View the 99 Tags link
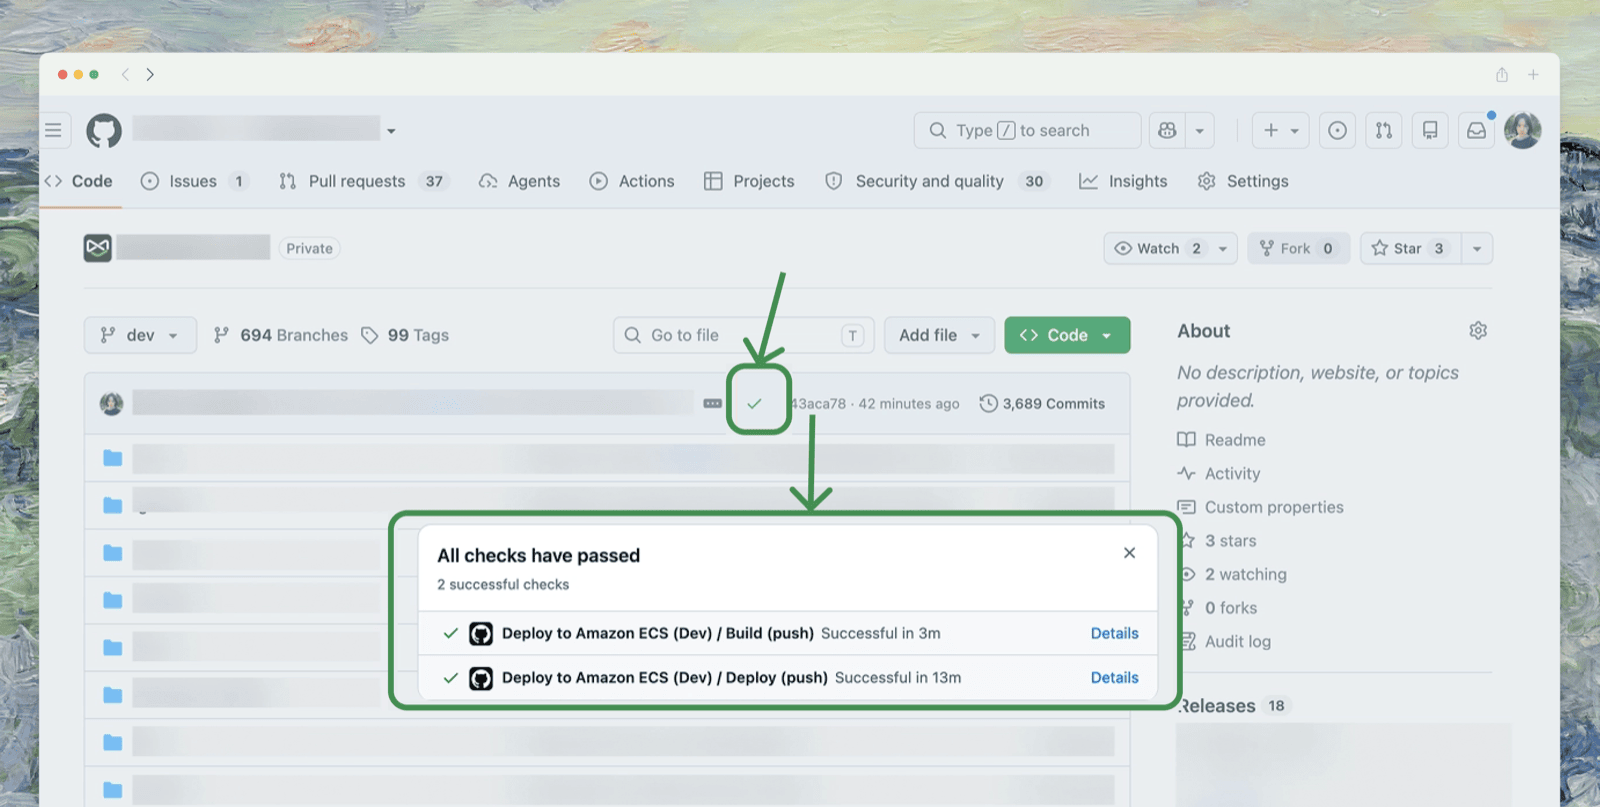The width and height of the screenshot is (1600, 807). (x=405, y=335)
